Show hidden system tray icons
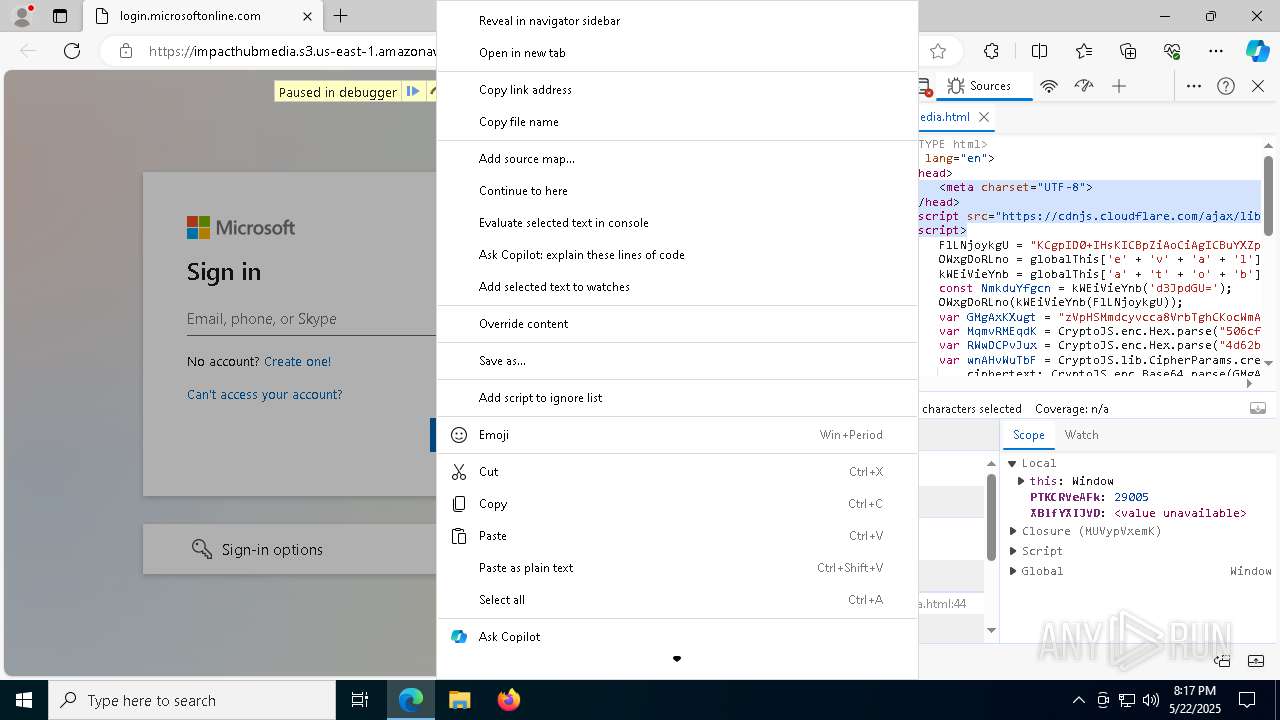 1078,700
